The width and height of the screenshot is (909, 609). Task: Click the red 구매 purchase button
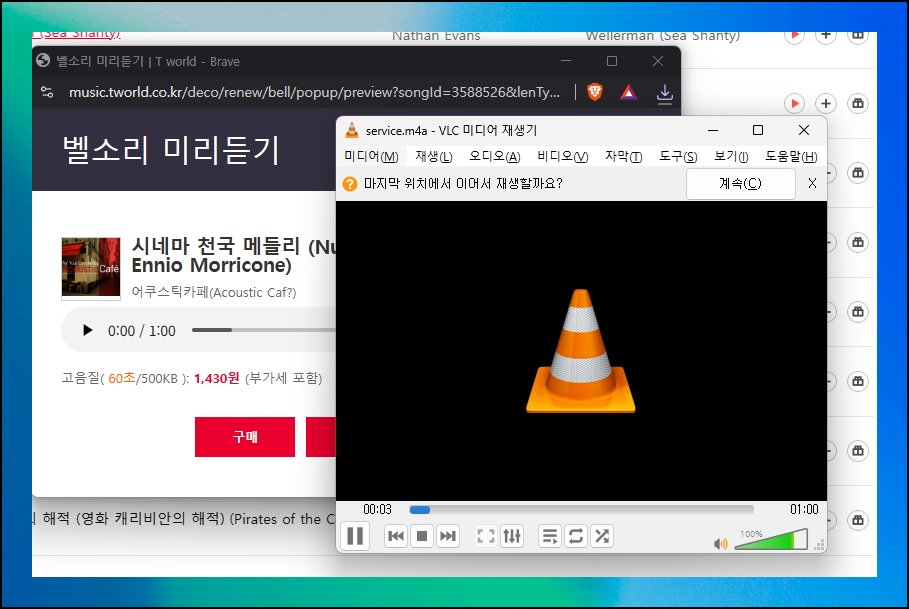(x=245, y=436)
